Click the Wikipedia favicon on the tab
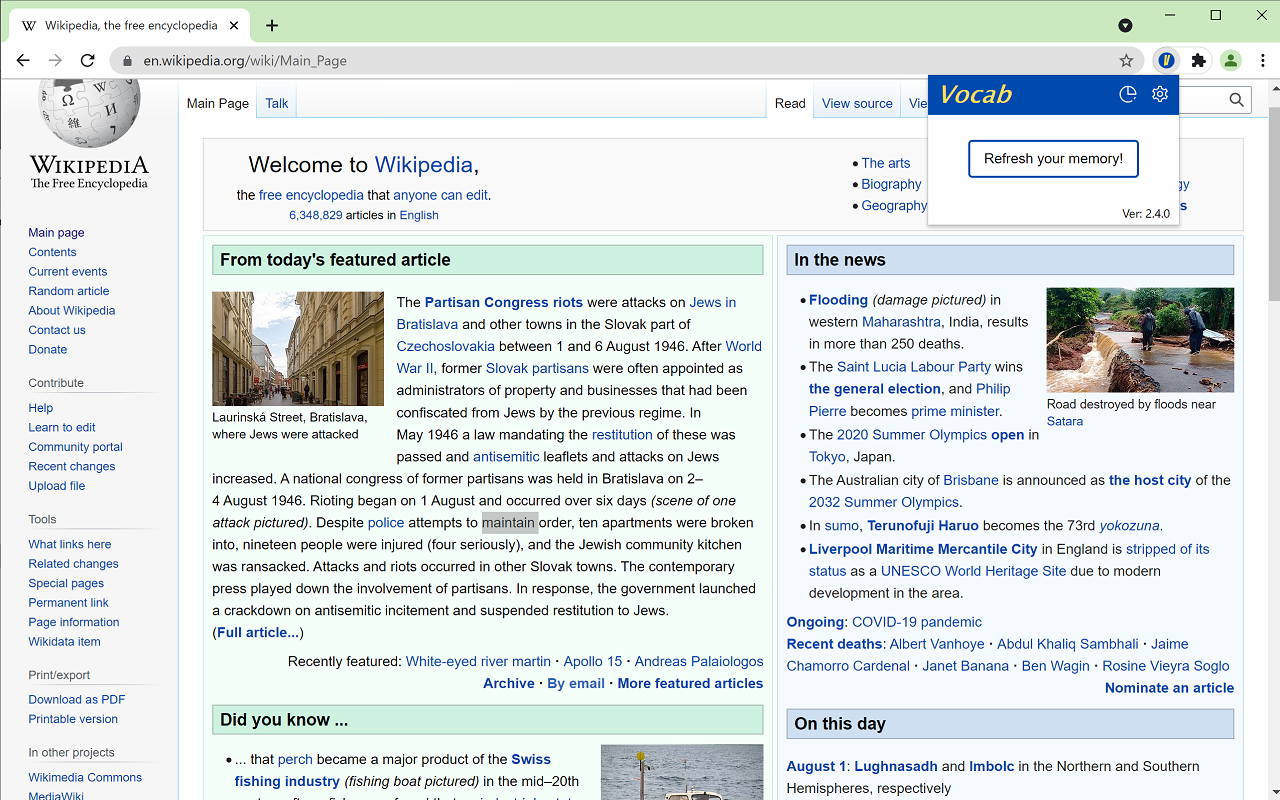 click(x=29, y=25)
